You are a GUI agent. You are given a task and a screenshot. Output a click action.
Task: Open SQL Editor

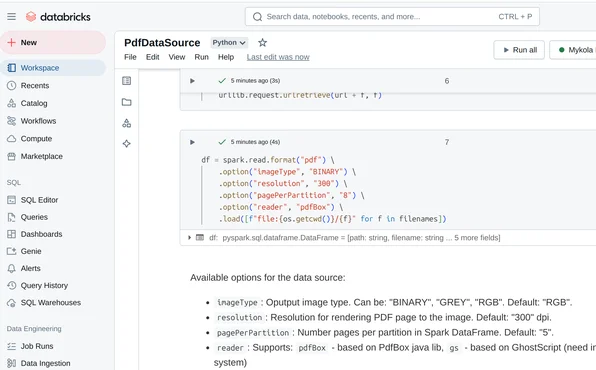coord(39,200)
